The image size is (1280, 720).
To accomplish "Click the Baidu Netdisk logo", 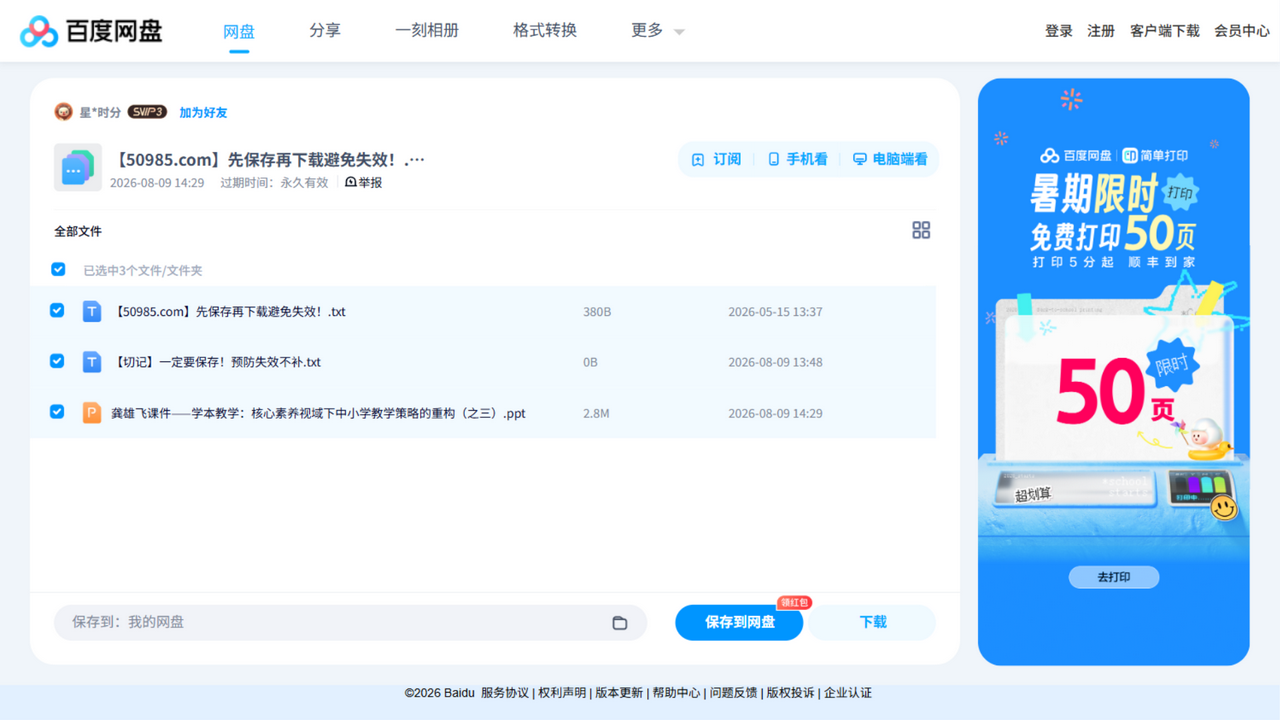I will tap(91, 31).
